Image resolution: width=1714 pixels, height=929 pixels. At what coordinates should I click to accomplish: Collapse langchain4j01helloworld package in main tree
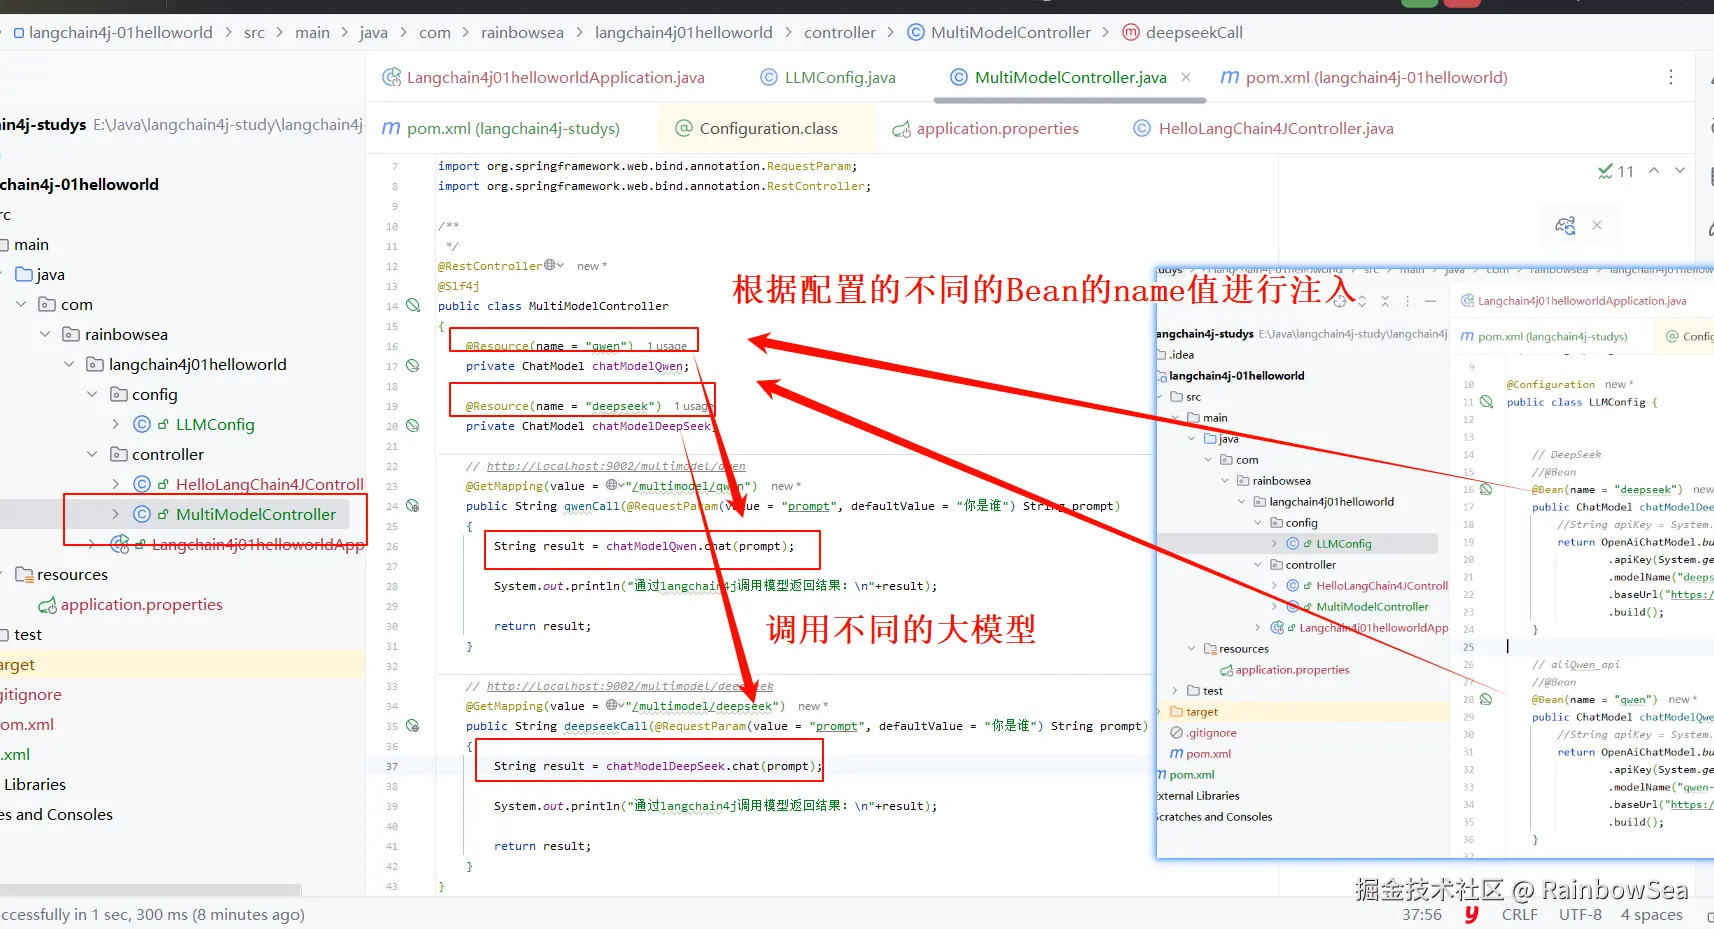(69, 364)
